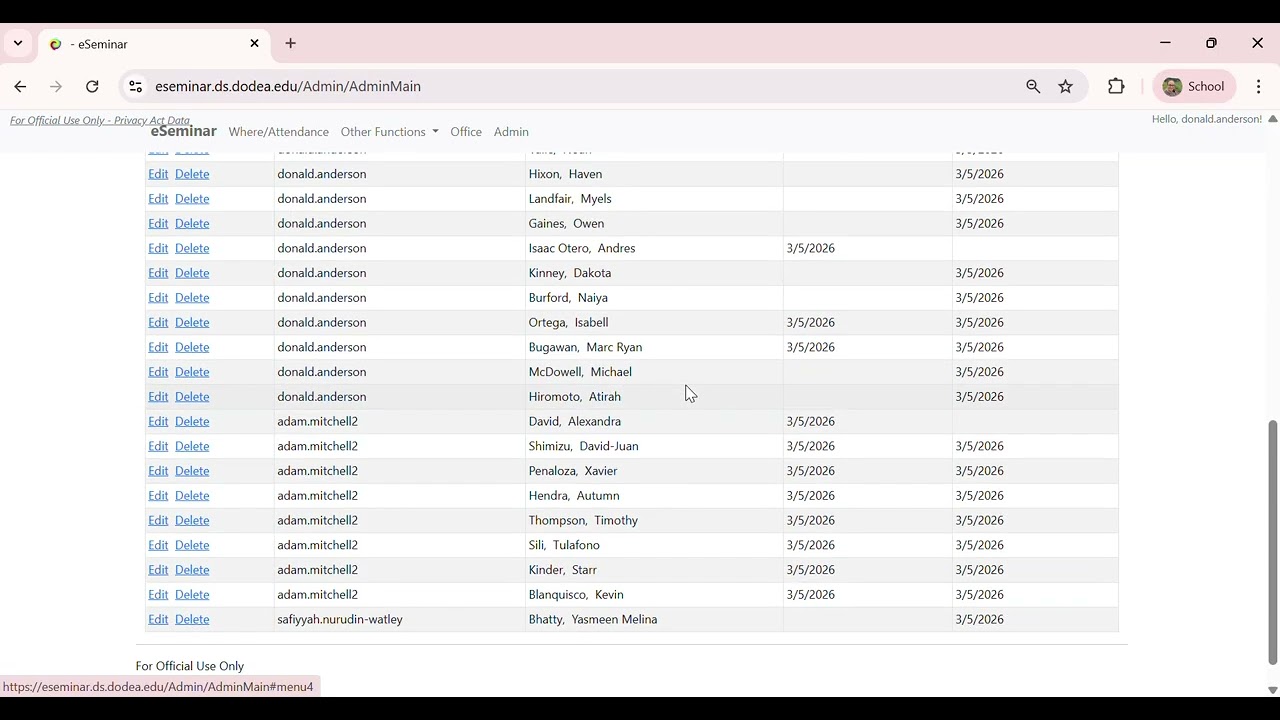This screenshot has height=720, width=1280.
Task: Open the Office menu item
Action: coord(466,132)
